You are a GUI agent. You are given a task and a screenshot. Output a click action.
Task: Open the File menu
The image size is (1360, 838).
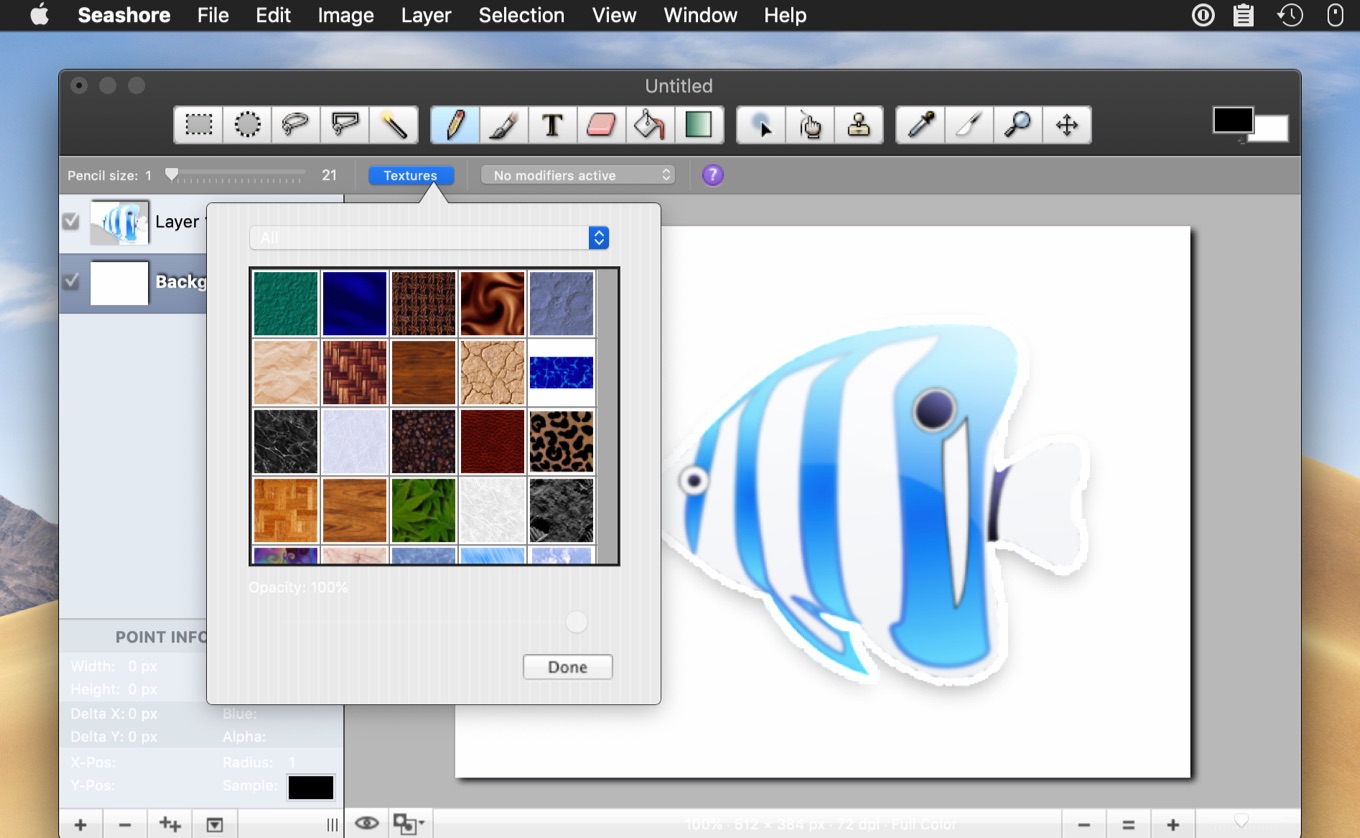(213, 15)
